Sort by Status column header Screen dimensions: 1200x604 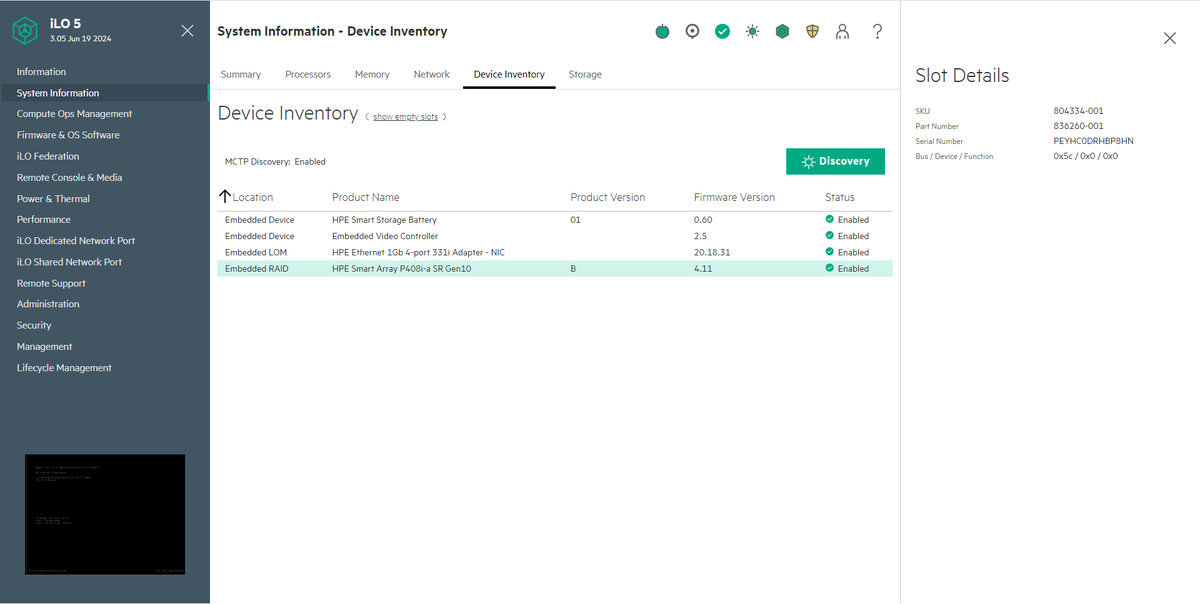click(x=840, y=197)
